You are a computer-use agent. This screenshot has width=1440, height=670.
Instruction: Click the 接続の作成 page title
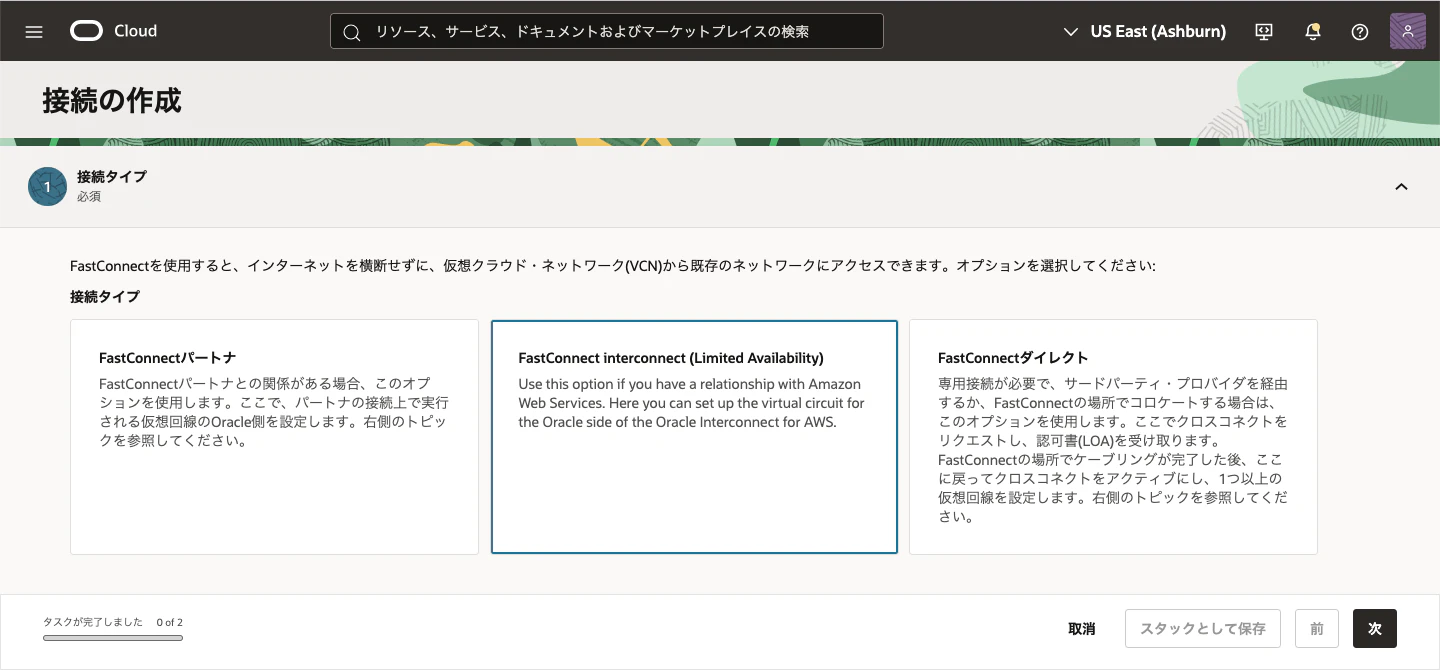pos(112,100)
